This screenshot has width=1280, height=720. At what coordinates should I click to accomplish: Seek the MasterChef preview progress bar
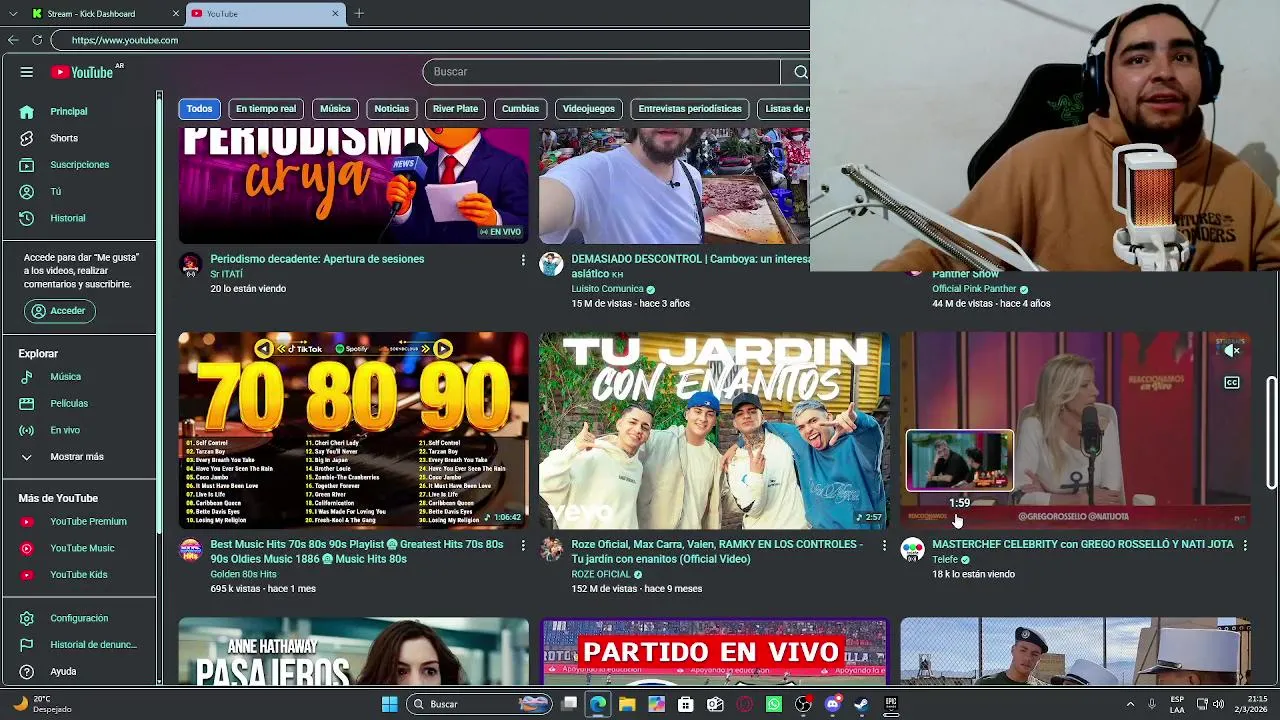point(1075,528)
